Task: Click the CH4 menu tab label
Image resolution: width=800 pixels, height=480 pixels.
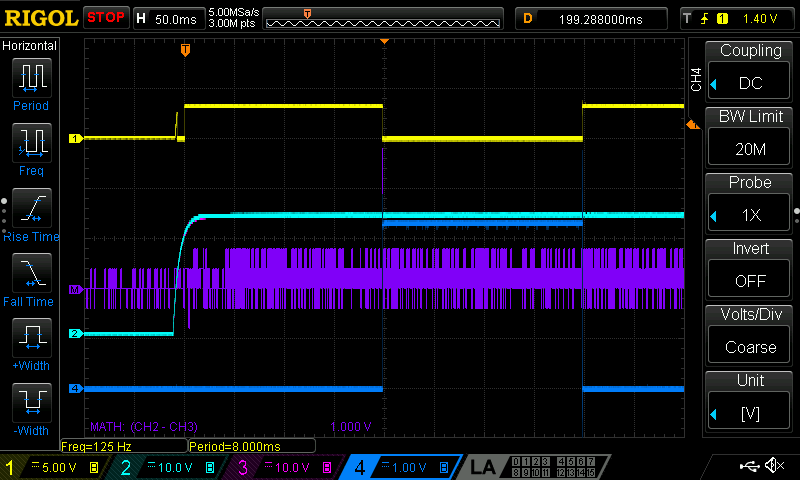Action: tap(696, 79)
